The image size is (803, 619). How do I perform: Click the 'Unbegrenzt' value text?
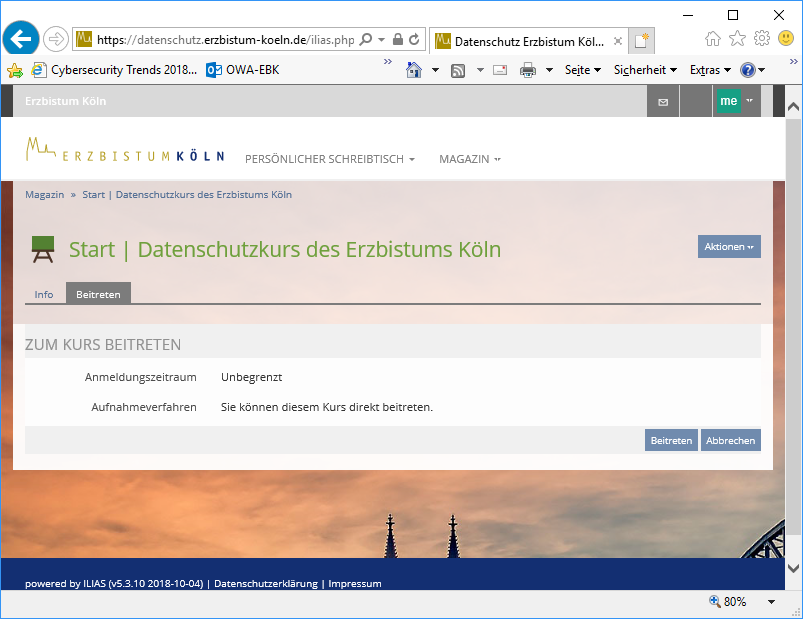(x=251, y=377)
